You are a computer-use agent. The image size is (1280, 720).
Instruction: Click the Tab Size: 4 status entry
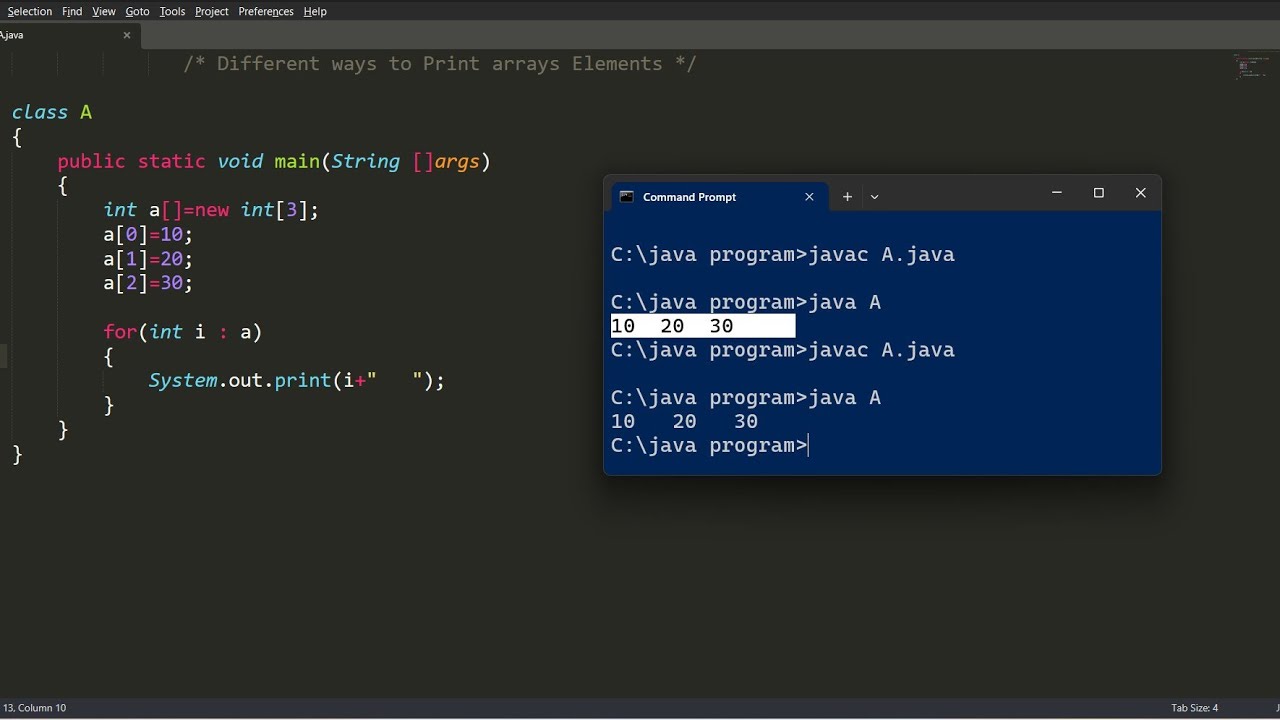pyautogui.click(x=1194, y=708)
